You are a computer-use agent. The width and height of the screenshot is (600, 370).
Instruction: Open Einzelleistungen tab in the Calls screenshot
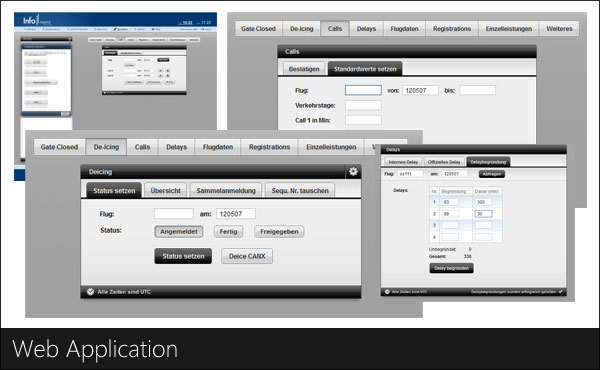coord(509,29)
